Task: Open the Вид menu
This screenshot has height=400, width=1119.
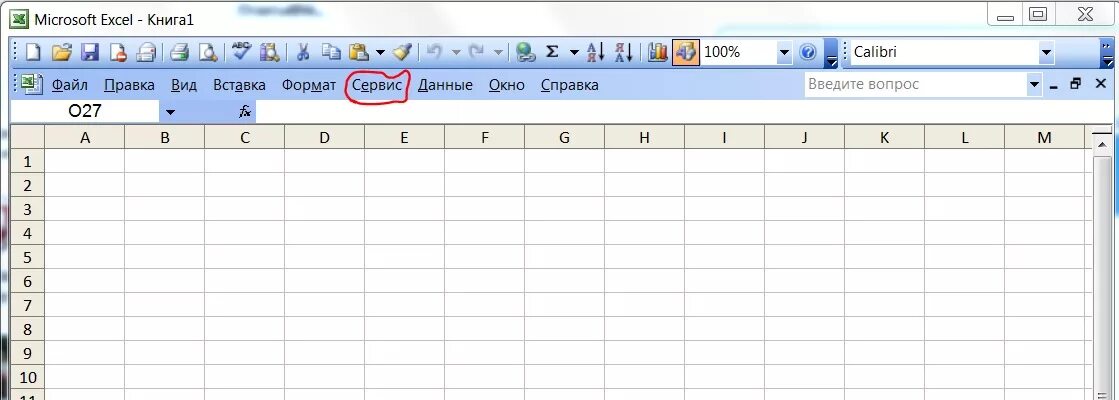Action: pyautogui.click(x=184, y=85)
